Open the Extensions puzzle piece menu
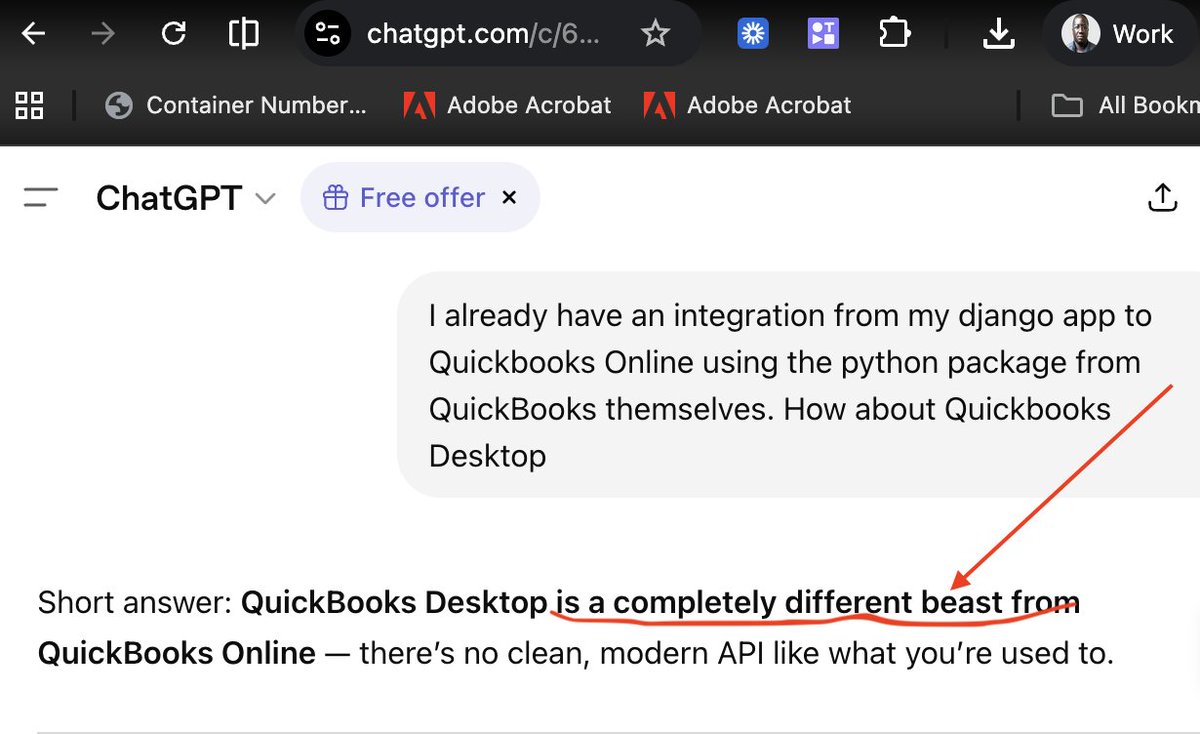Viewport: 1200px width, 734px height. coord(894,34)
